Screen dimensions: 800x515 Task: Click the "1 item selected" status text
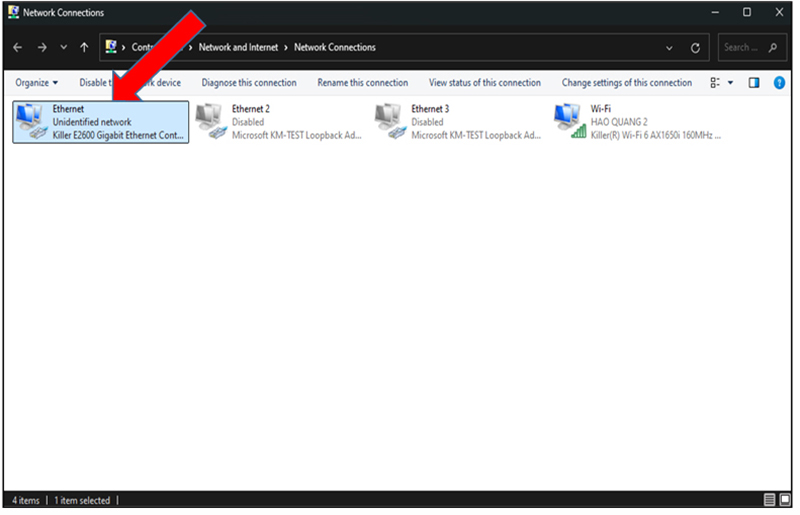coord(82,501)
